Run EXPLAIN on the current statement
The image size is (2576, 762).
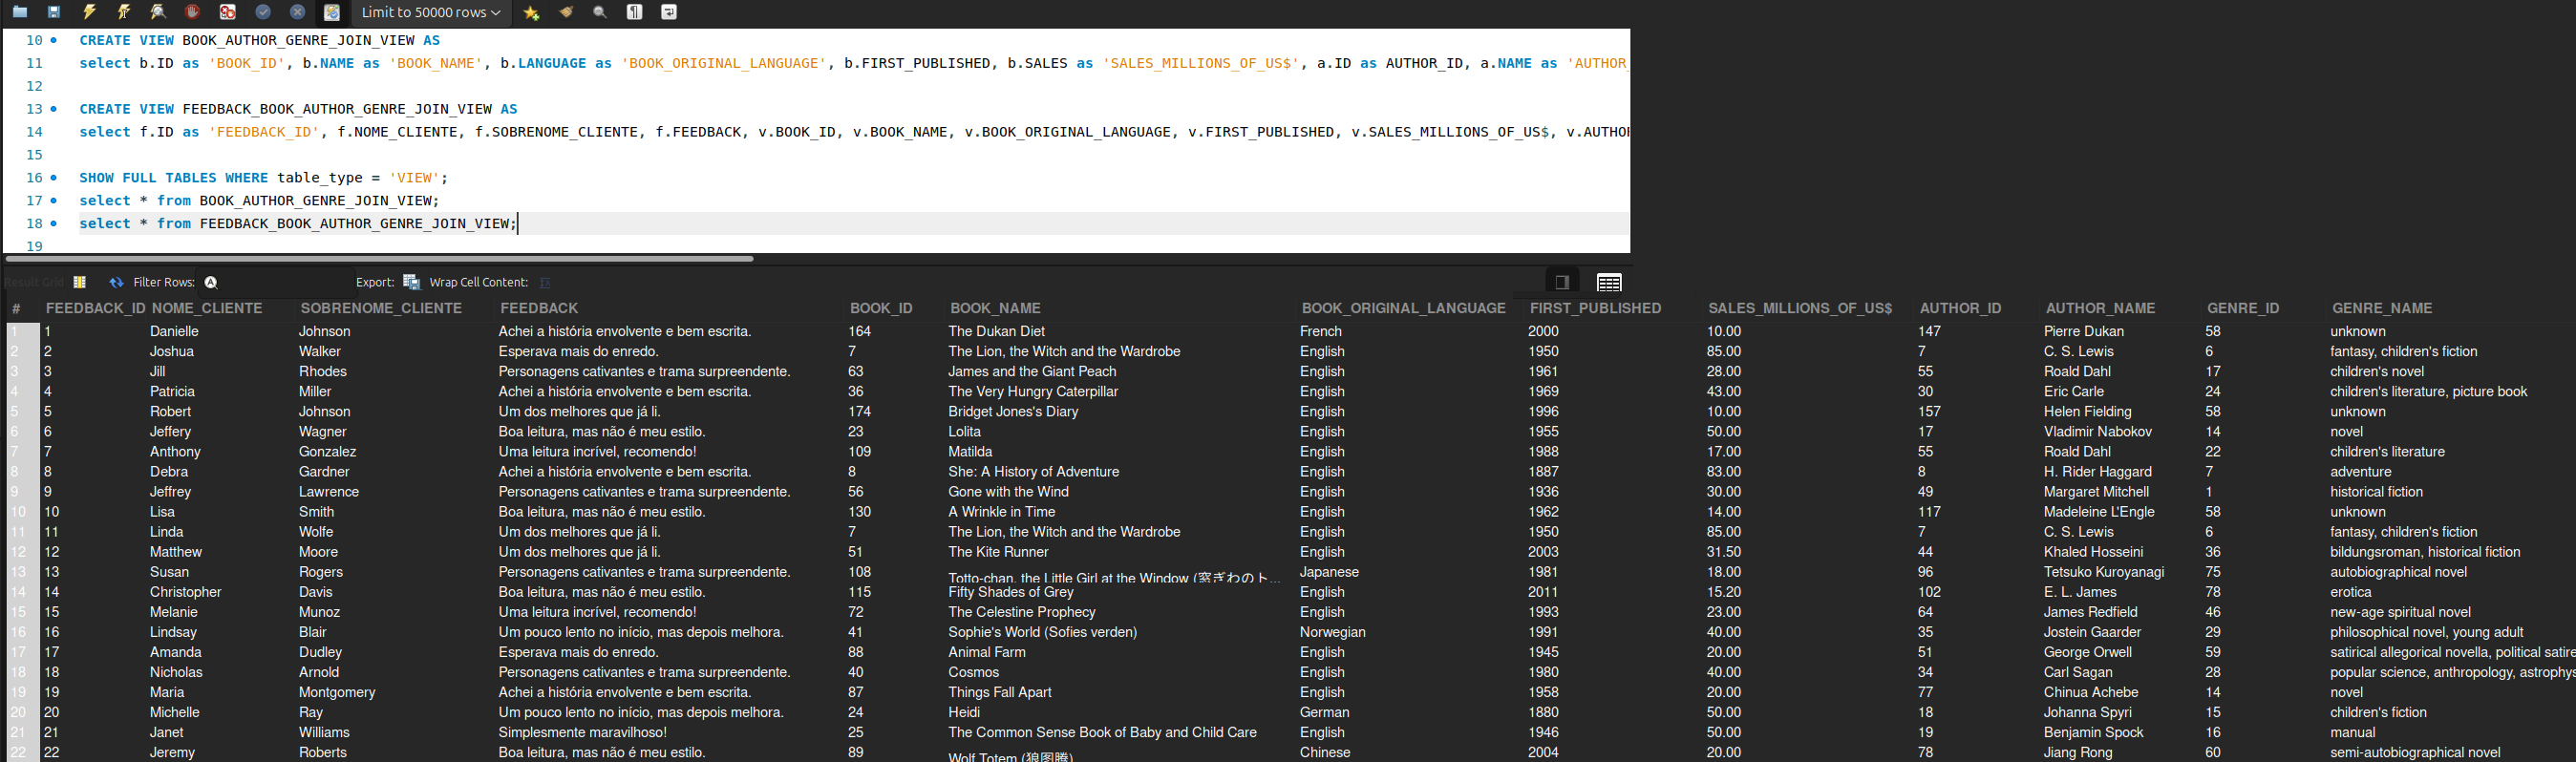coord(158,12)
